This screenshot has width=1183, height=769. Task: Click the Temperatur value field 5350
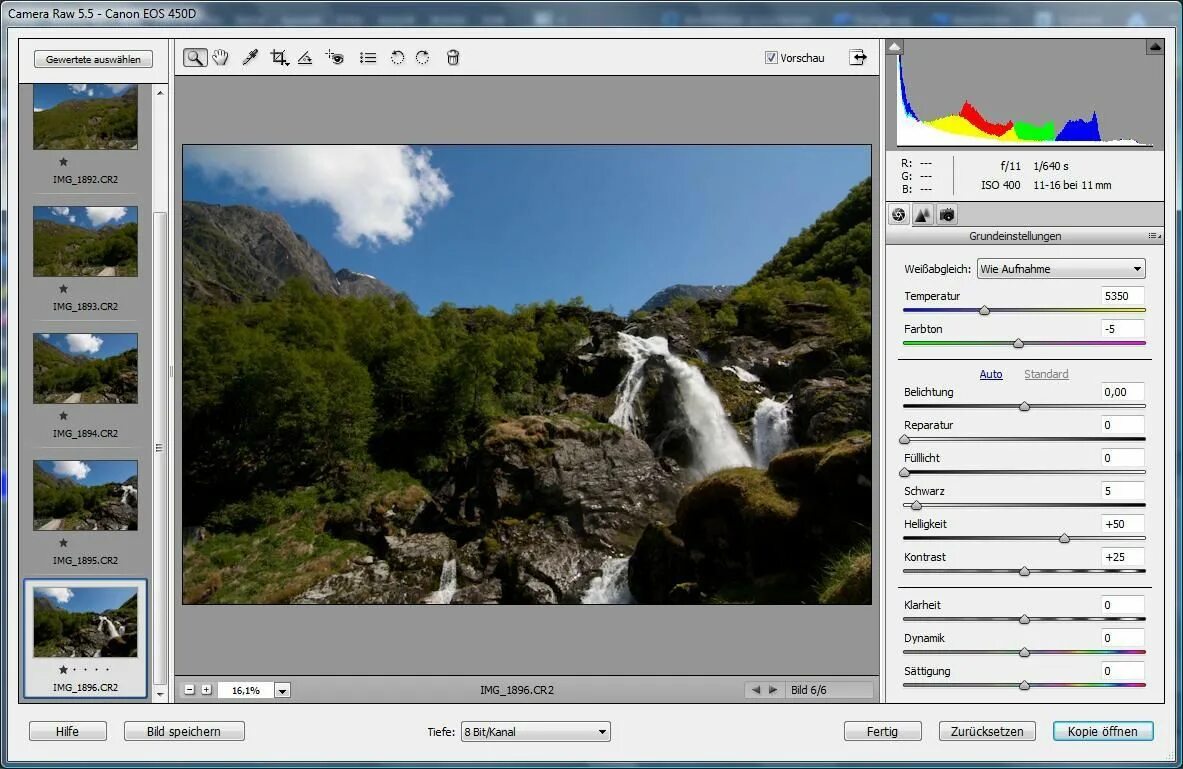point(1122,296)
